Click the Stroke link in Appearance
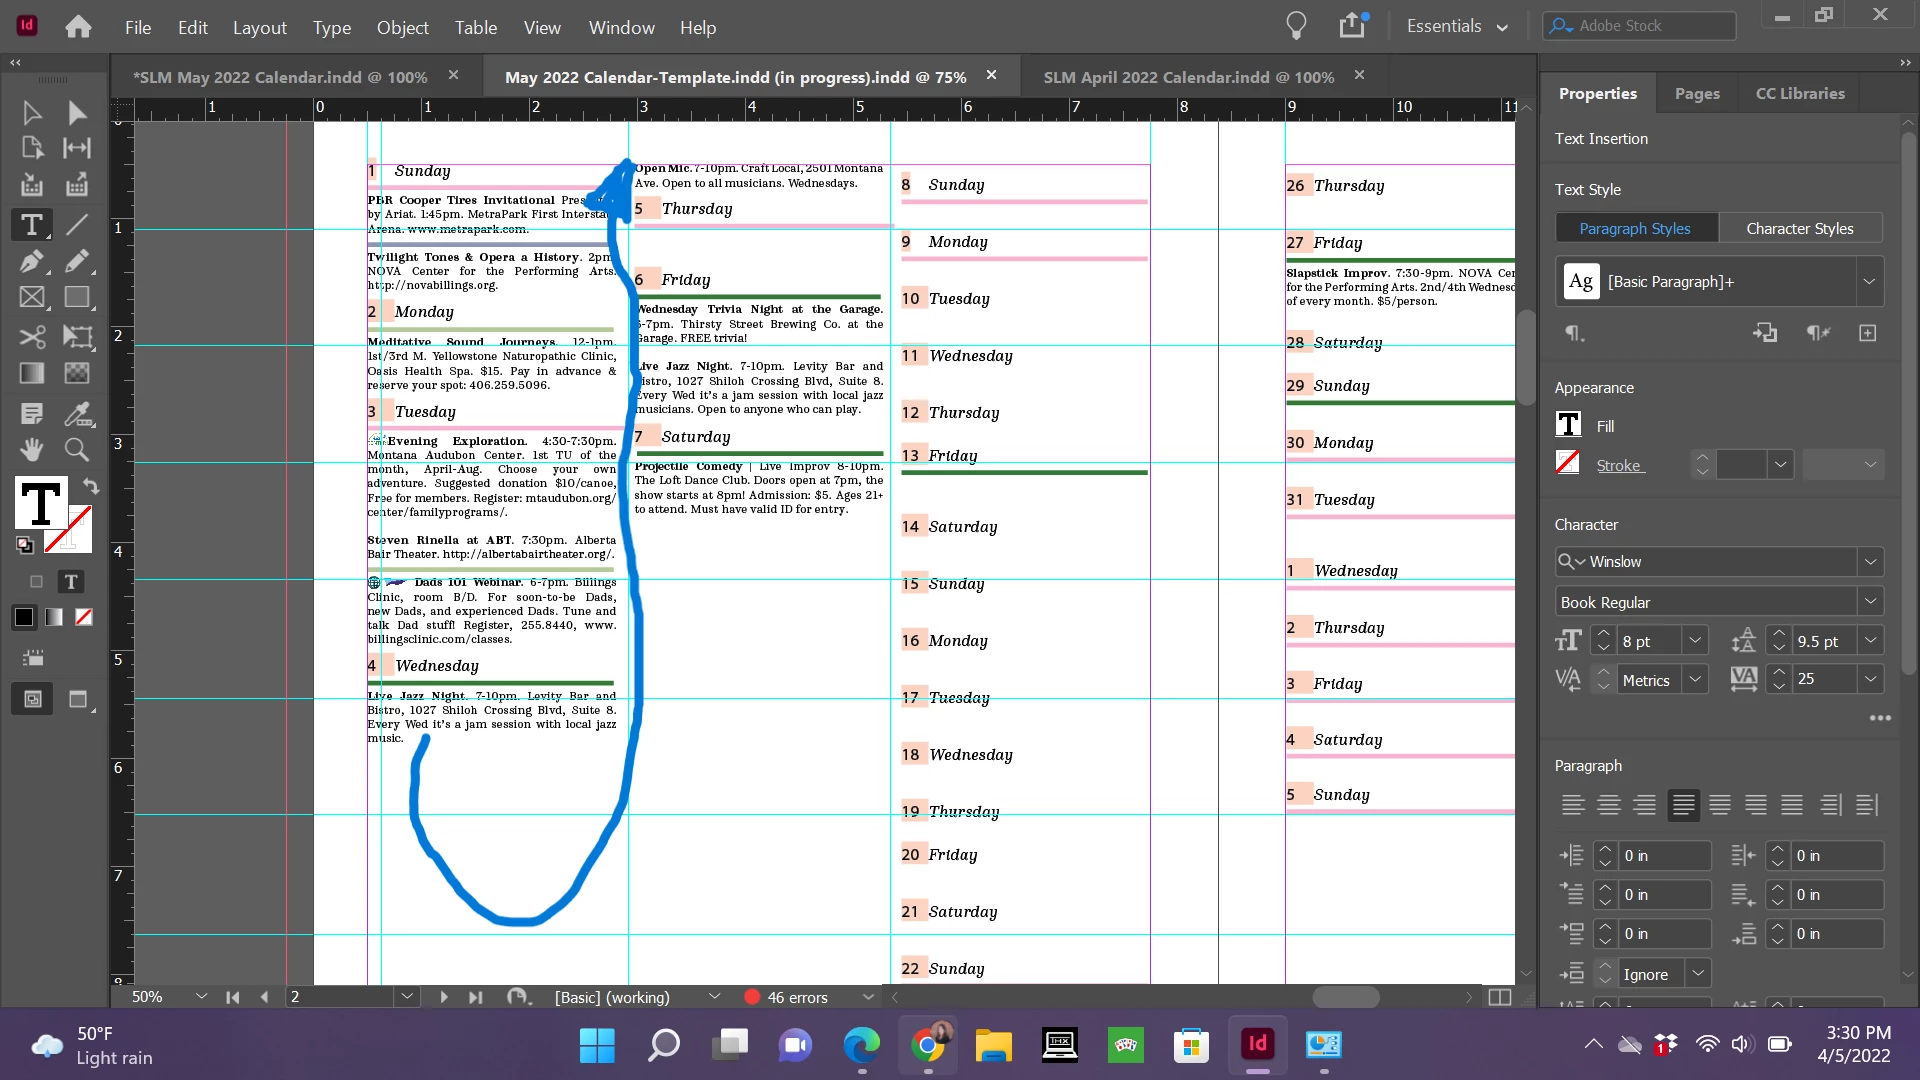 click(1618, 465)
